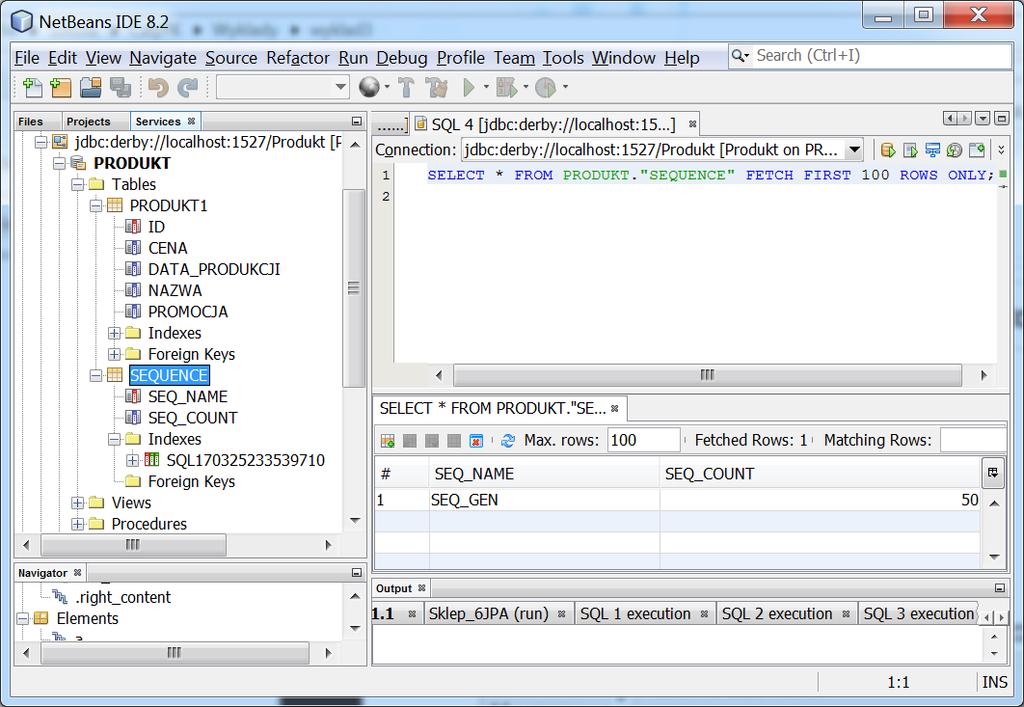
Task: Click the Truncate Table icon with red x
Action: coord(476,441)
